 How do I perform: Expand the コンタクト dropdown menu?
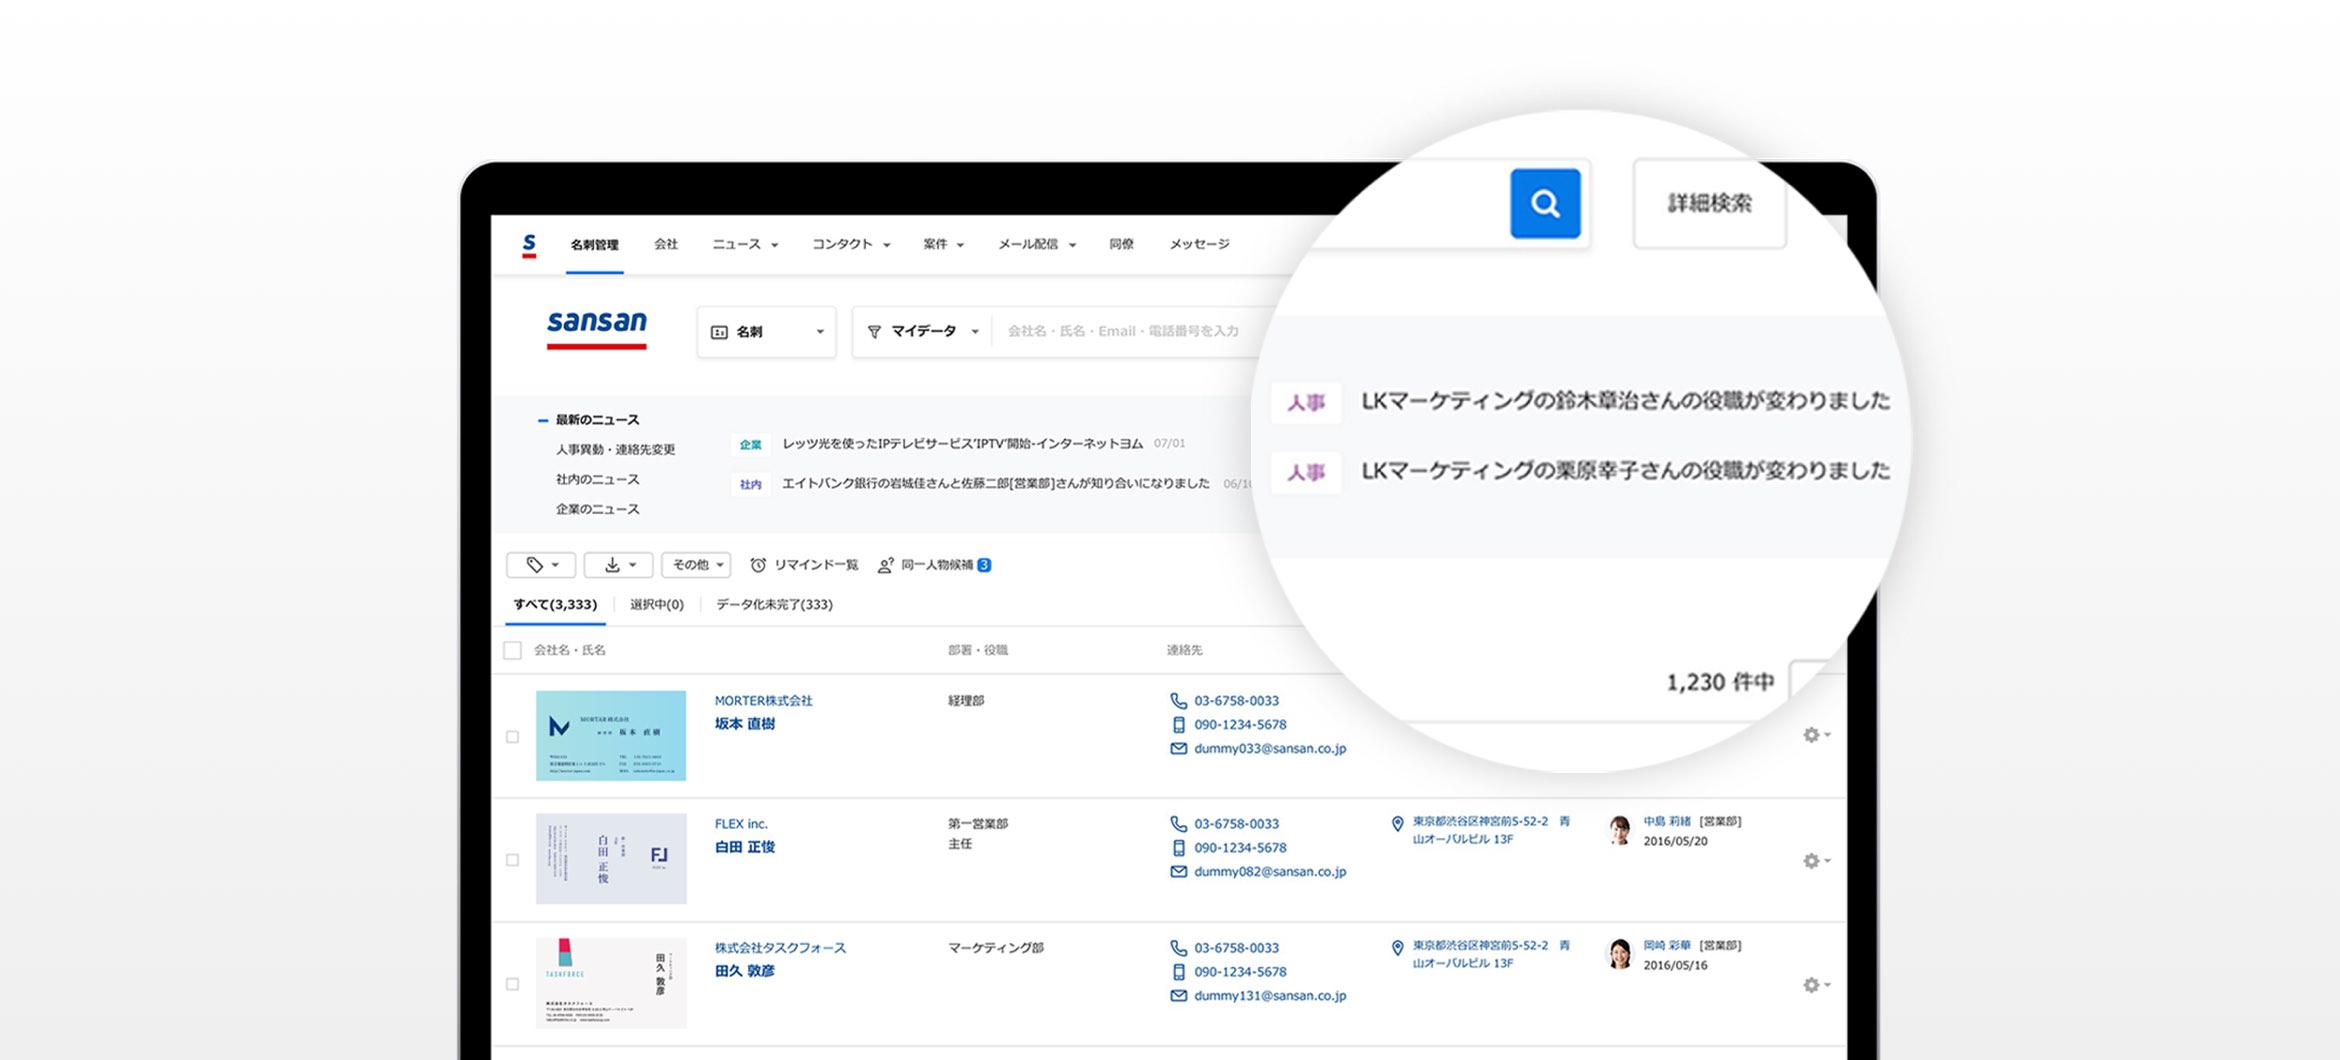[851, 244]
